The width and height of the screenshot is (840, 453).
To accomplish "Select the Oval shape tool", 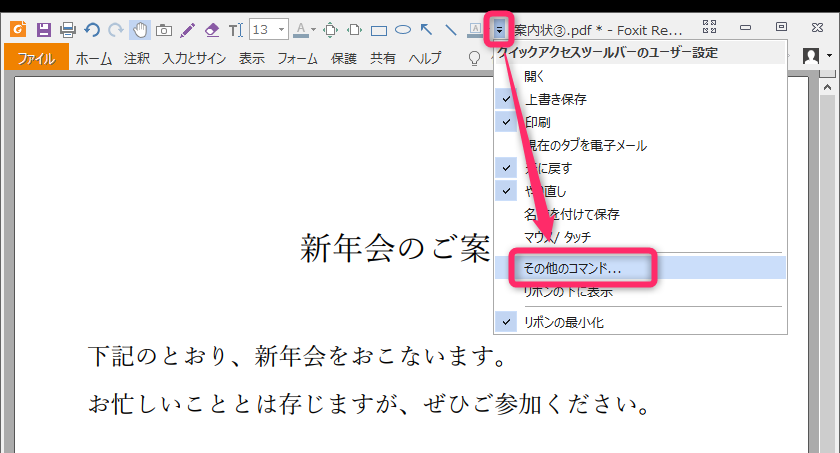I will 403,30.
